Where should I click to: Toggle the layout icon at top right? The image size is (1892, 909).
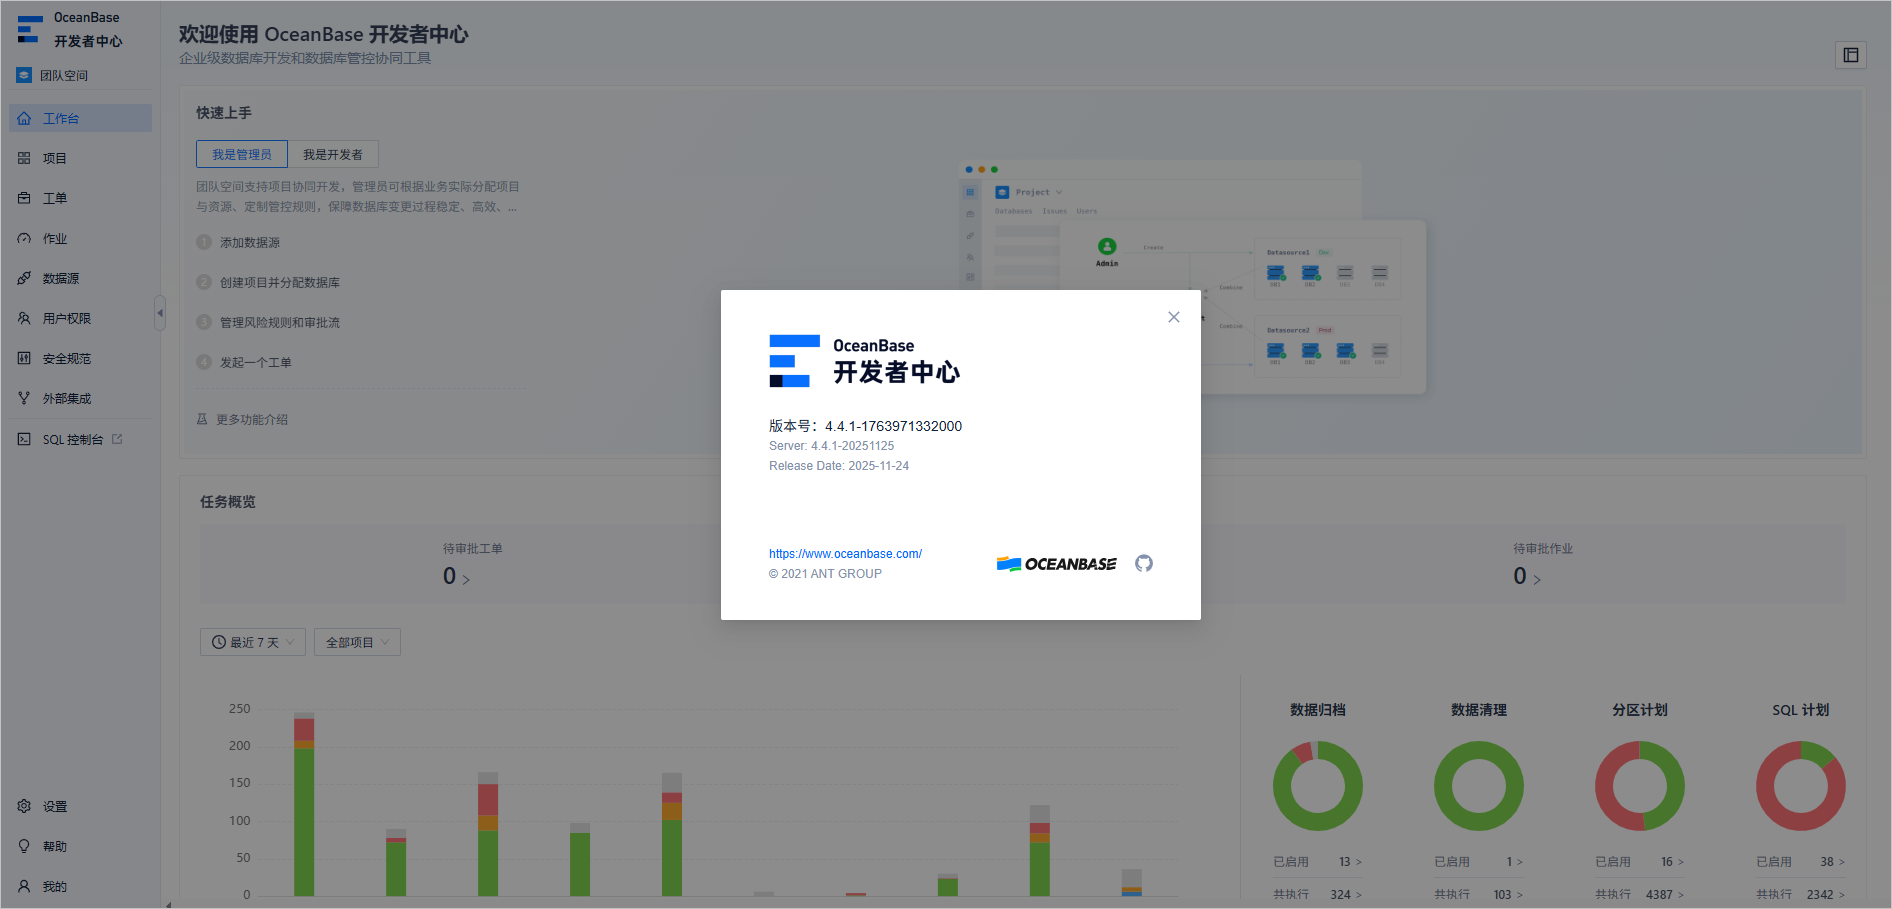click(x=1851, y=55)
